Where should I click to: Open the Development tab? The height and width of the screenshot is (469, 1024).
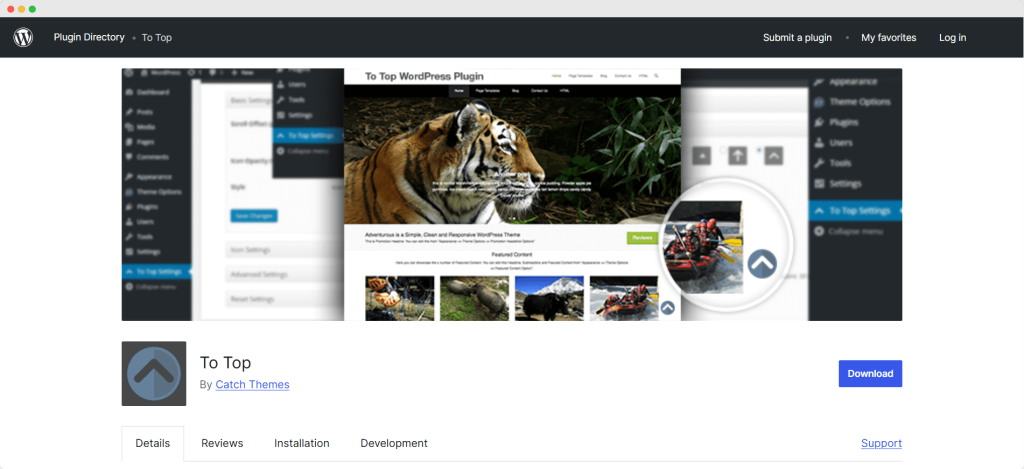(394, 444)
